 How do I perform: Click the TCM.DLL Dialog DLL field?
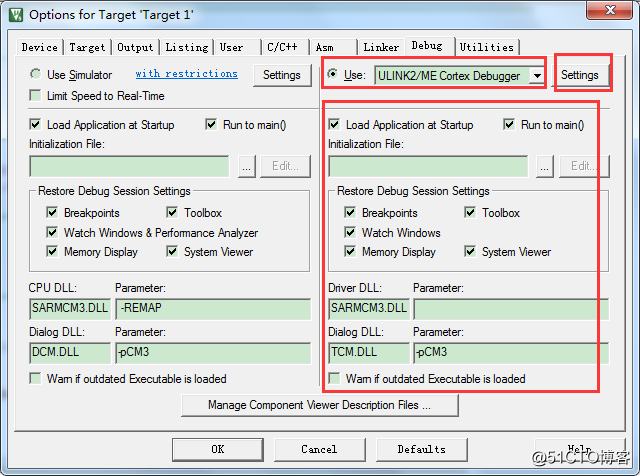[369, 353]
